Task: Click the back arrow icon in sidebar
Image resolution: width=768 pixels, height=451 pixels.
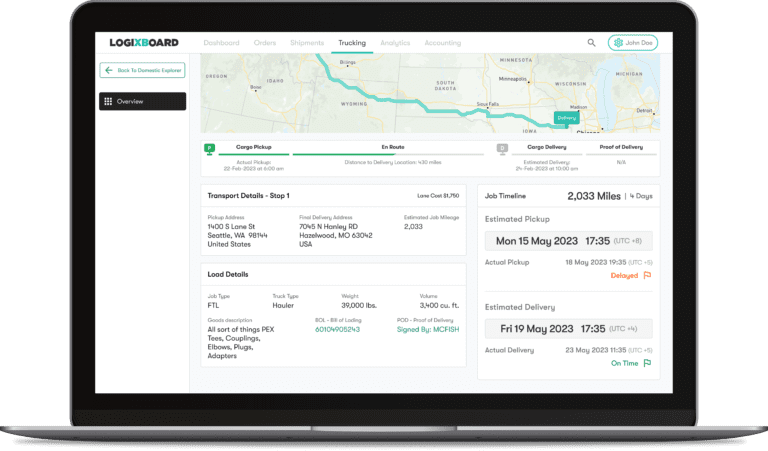Action: click(109, 70)
